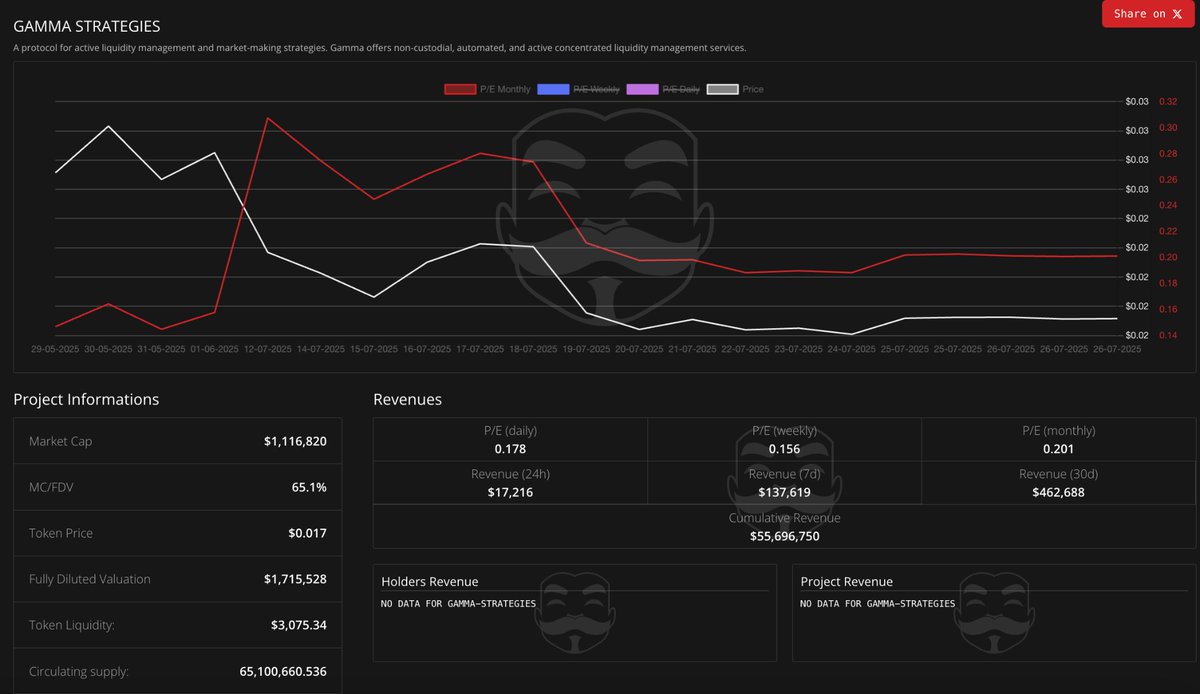Click the Project Revenue panel title
Screen dimensions: 1200x694
coord(847,582)
